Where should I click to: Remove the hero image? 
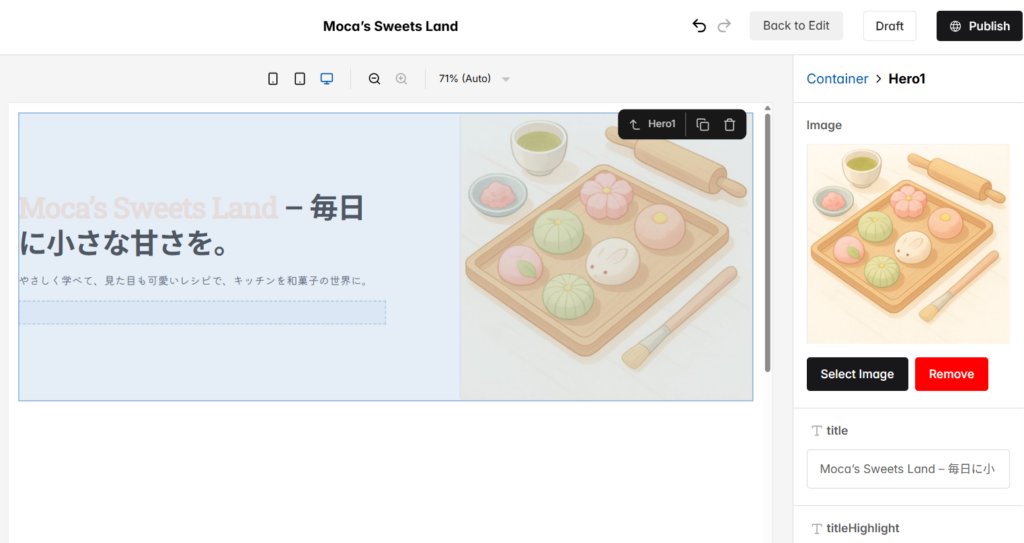tap(951, 374)
